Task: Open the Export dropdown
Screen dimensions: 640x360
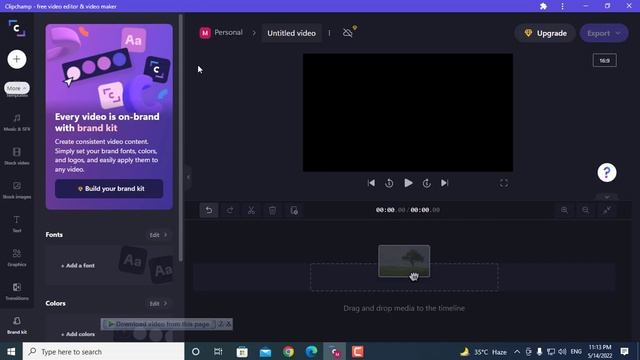Action: point(604,33)
